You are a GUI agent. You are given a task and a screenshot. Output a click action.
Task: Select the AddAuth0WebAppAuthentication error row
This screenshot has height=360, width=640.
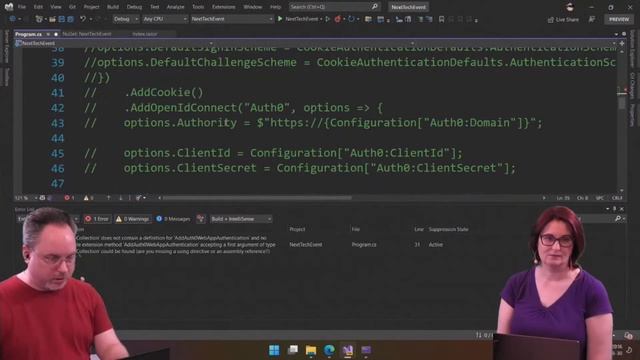click(x=269, y=244)
